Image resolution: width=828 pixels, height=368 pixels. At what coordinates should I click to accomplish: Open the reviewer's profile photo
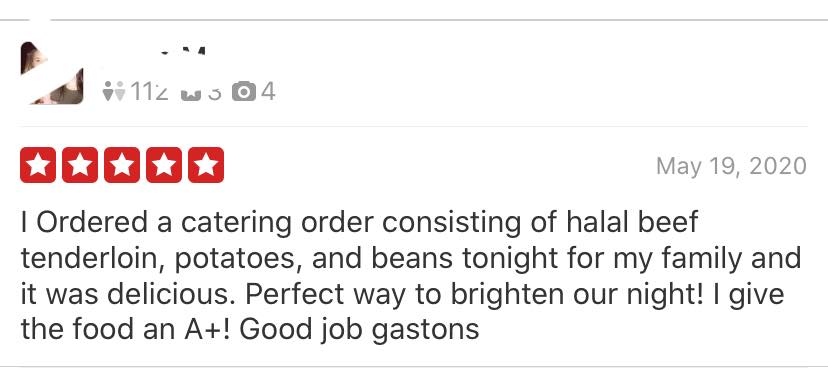pos(52,73)
